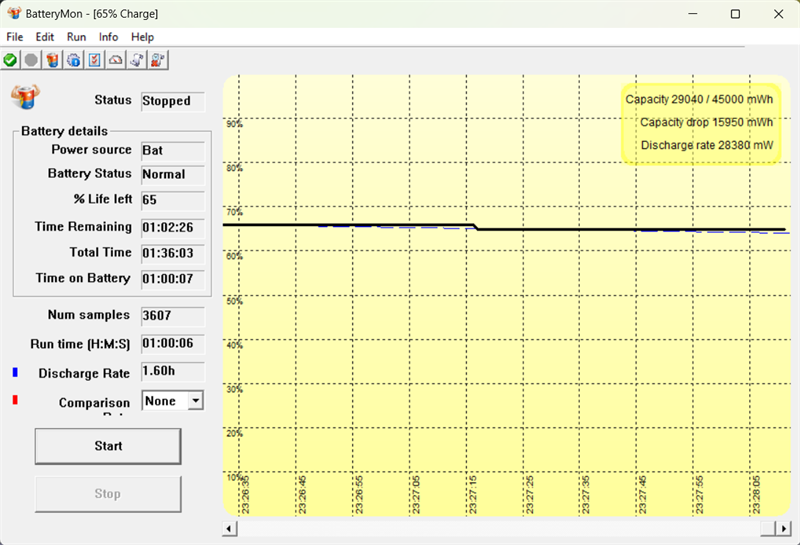The width and height of the screenshot is (800, 545).
Task: Click the Capacity drop 15950 mWh text
Action: click(x=707, y=122)
